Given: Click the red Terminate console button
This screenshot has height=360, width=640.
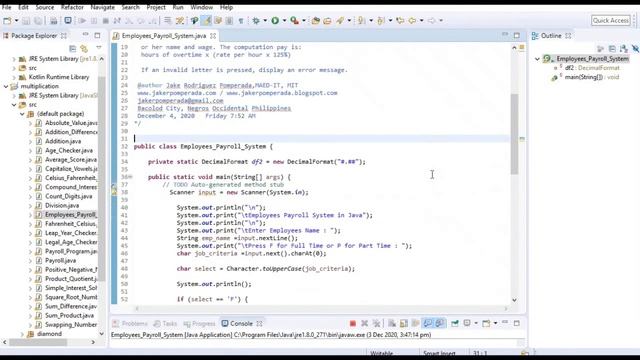Looking at the screenshot, I should coord(353,323).
